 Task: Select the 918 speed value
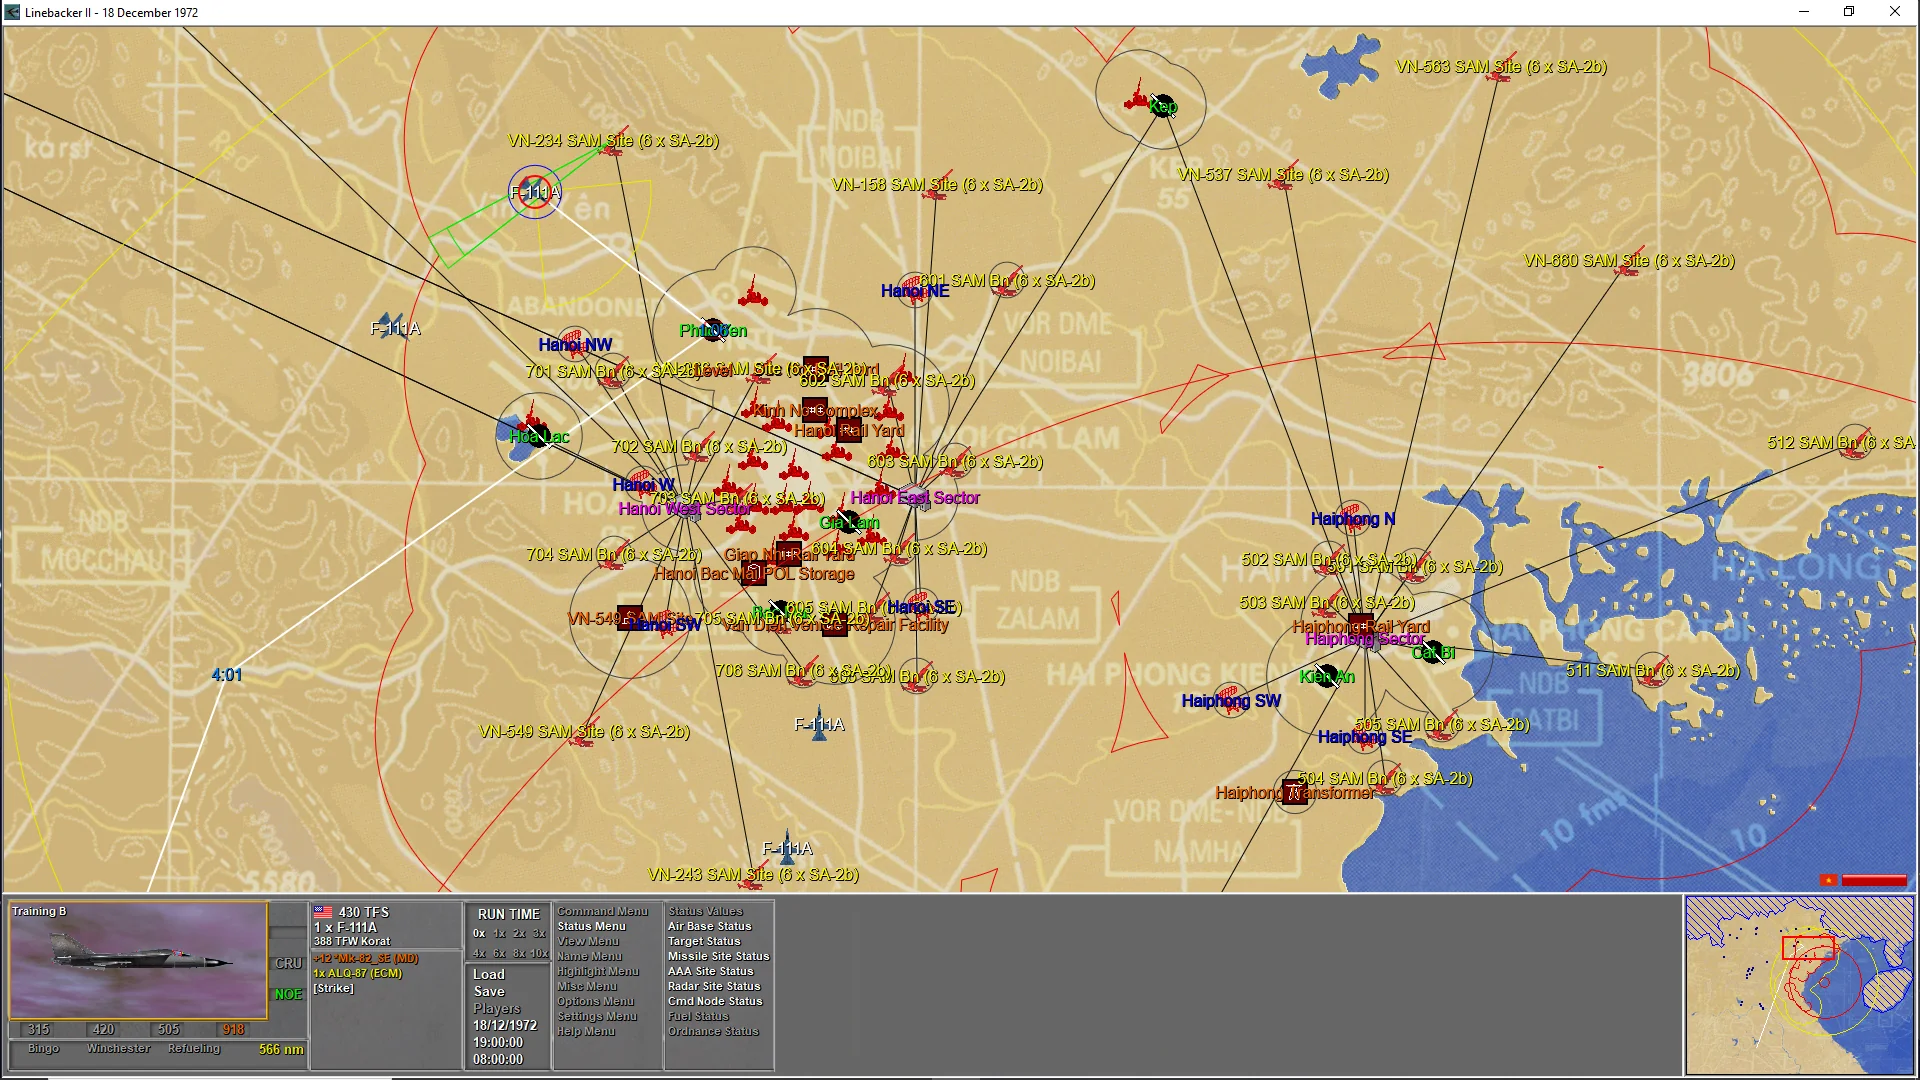[234, 1029]
